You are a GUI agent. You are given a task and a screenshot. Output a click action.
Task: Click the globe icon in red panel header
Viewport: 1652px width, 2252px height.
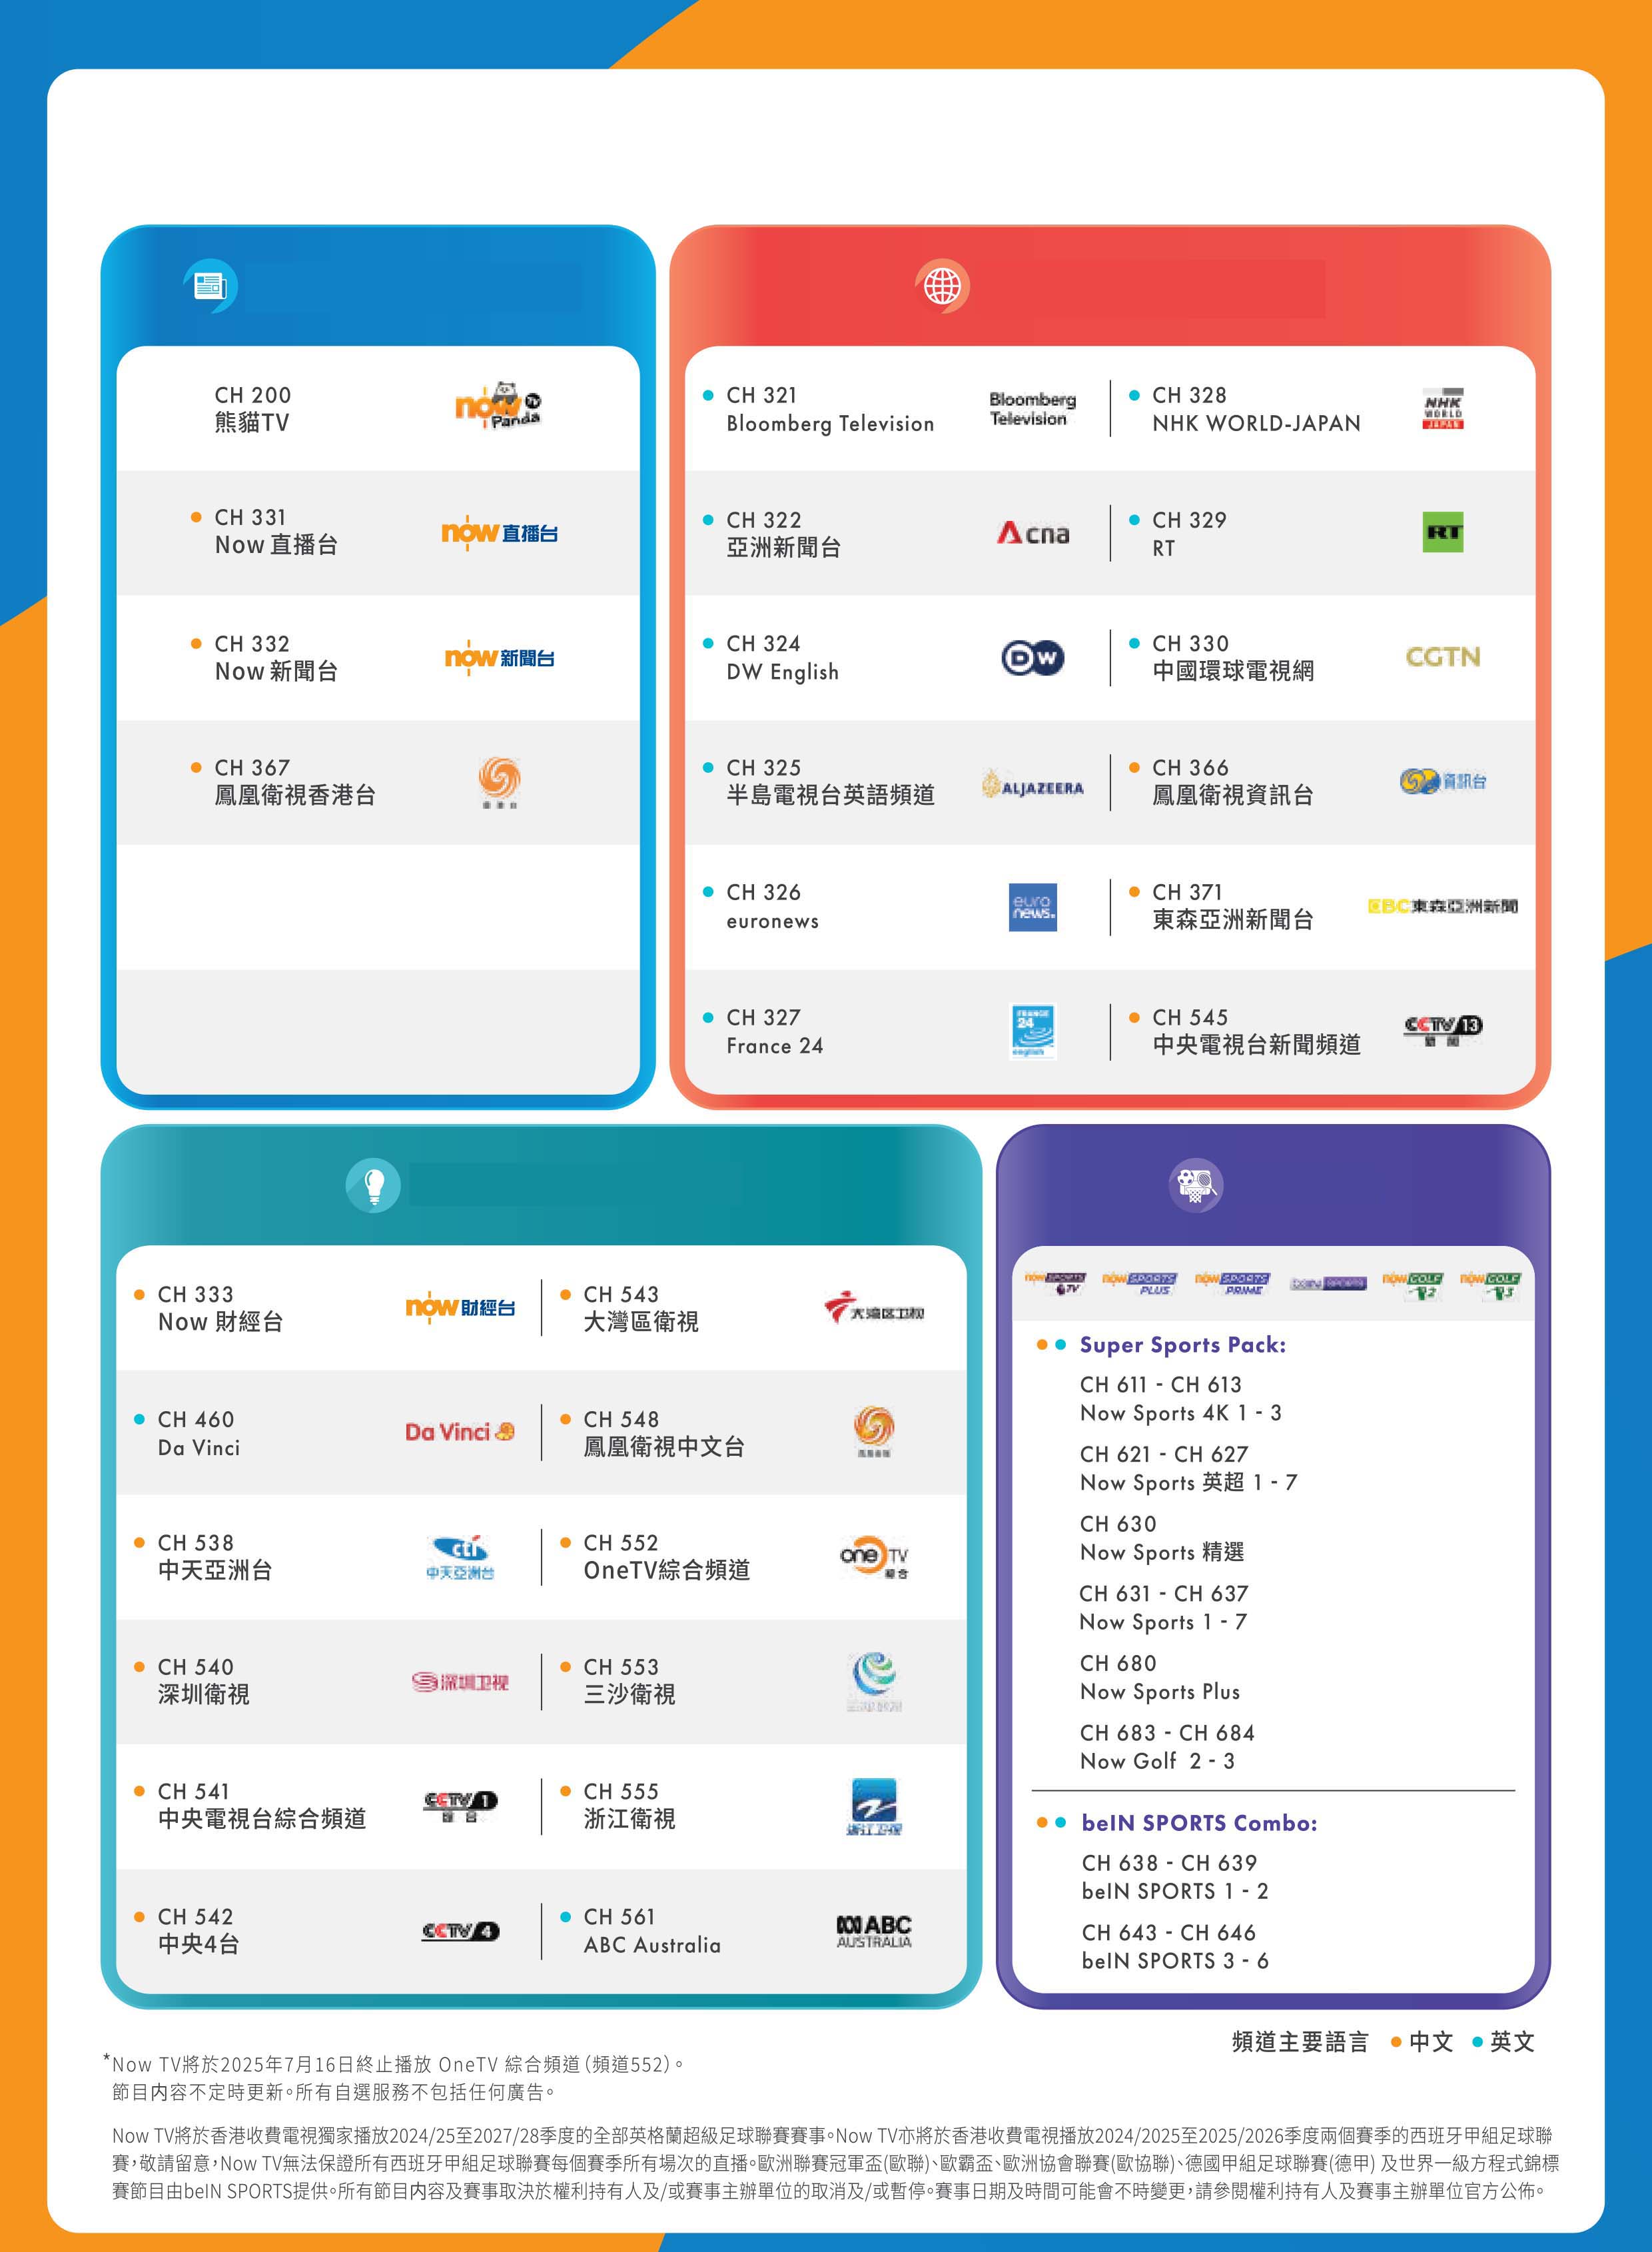coord(942,286)
